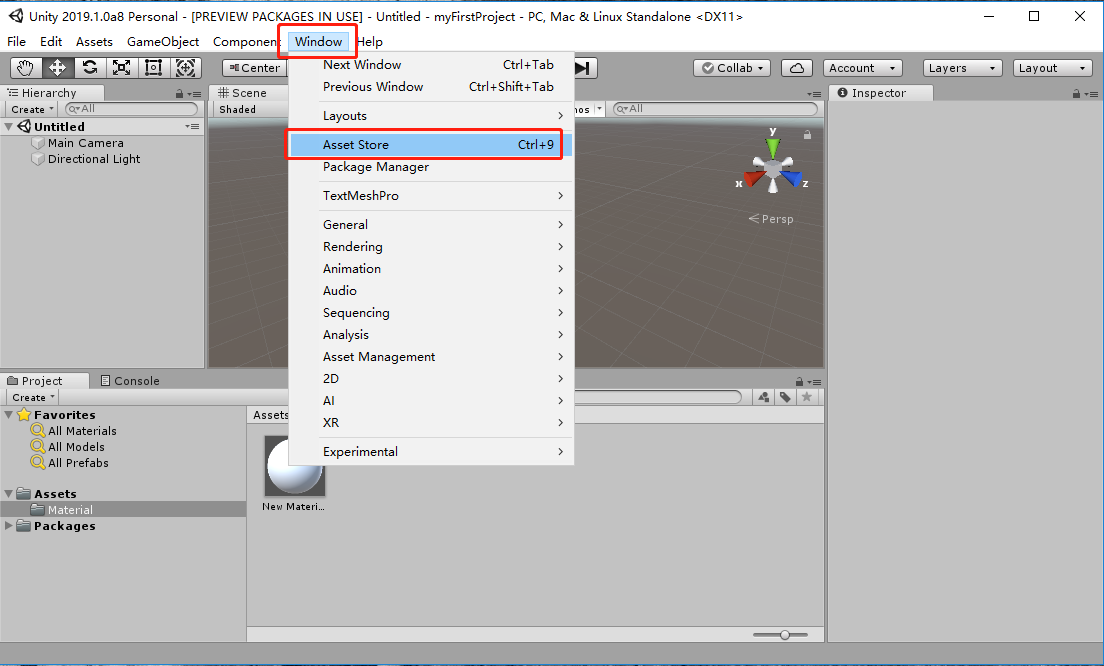Open Scene tab options menu icon
This screenshot has width=1104, height=666.
(x=814, y=94)
